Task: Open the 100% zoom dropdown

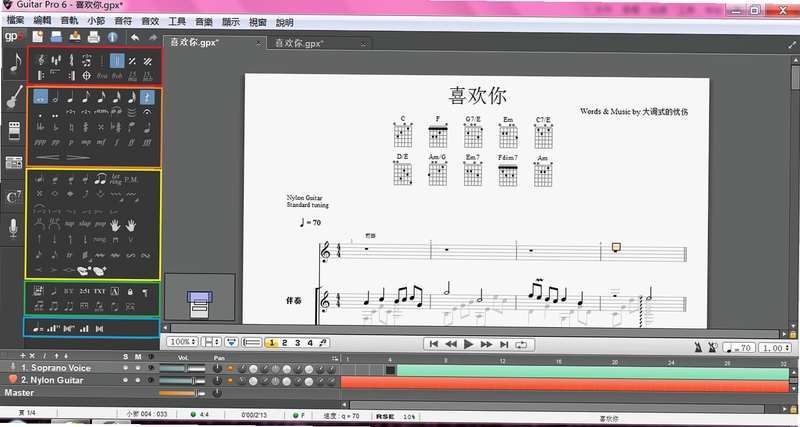Action: coord(183,342)
